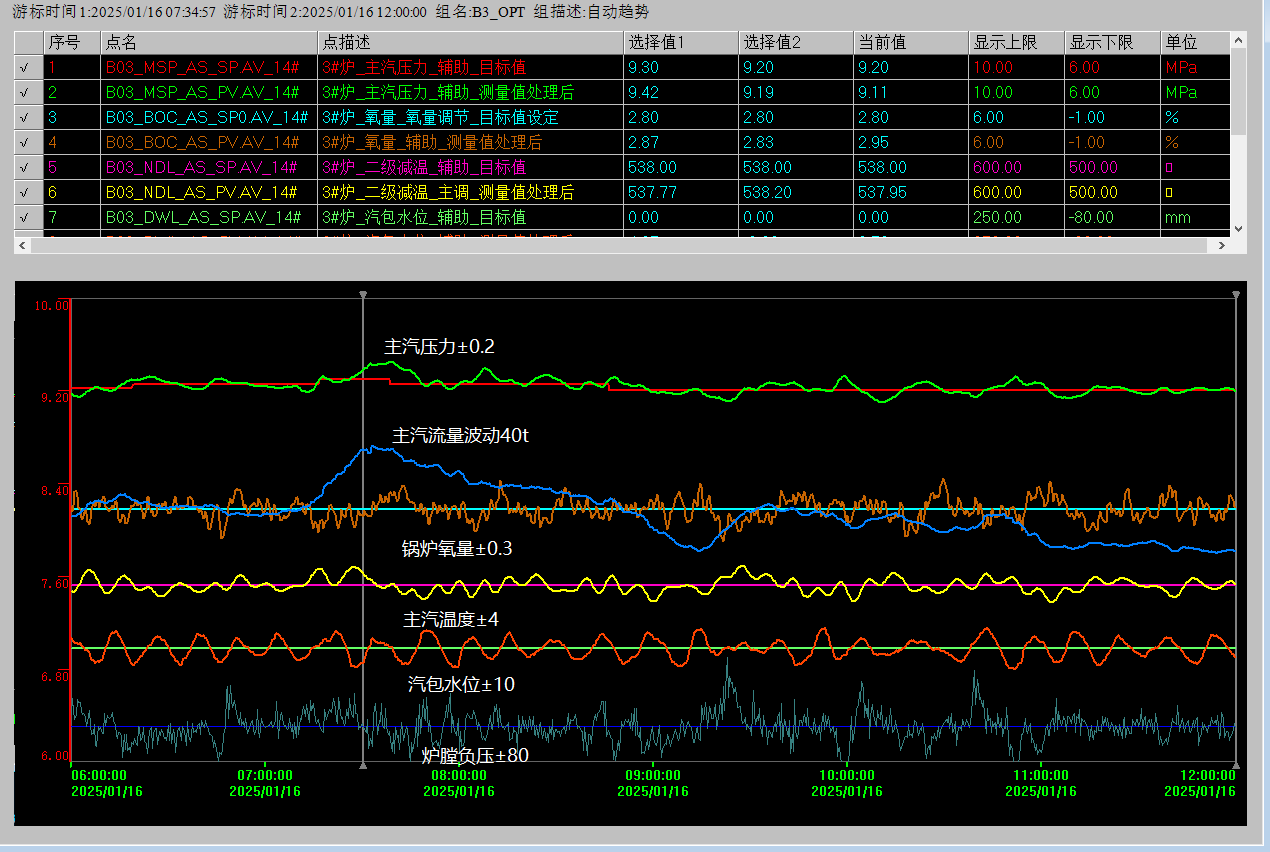Click the 500.00 lower limit in row 5
The height and width of the screenshot is (852, 1270).
[1093, 167]
